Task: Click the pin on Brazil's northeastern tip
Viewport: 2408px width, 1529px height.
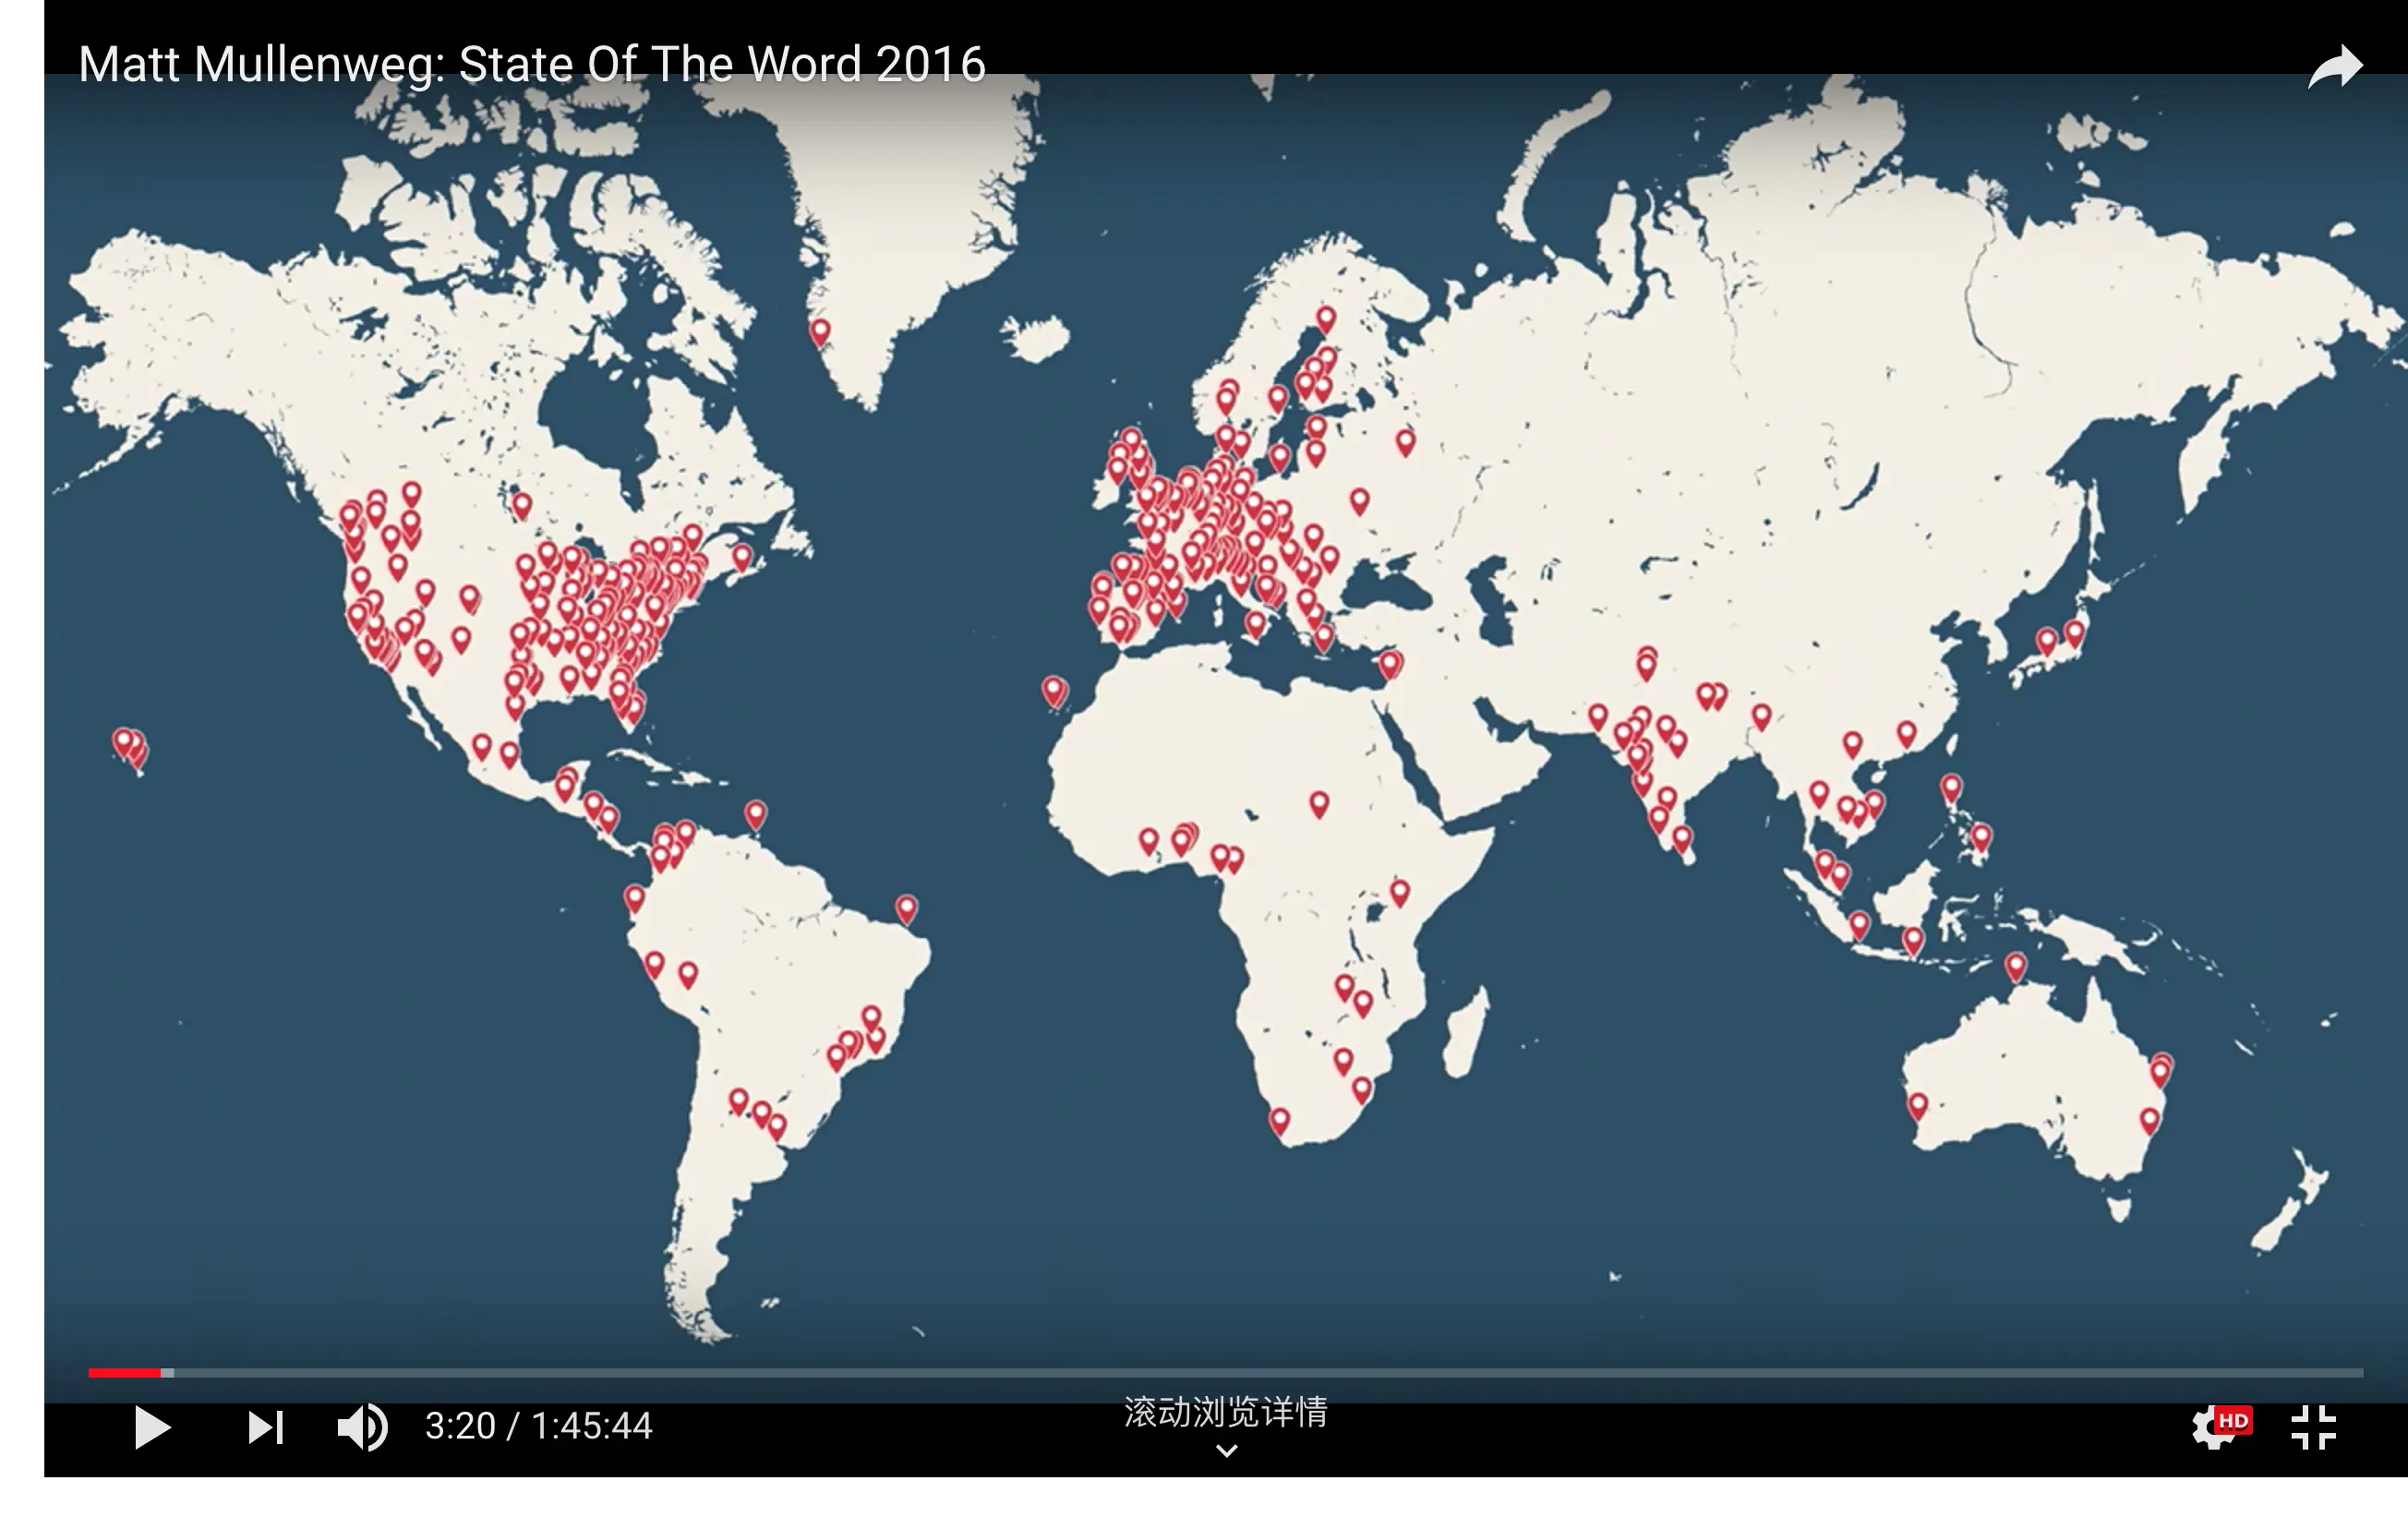Action: pyautogui.click(x=906, y=908)
